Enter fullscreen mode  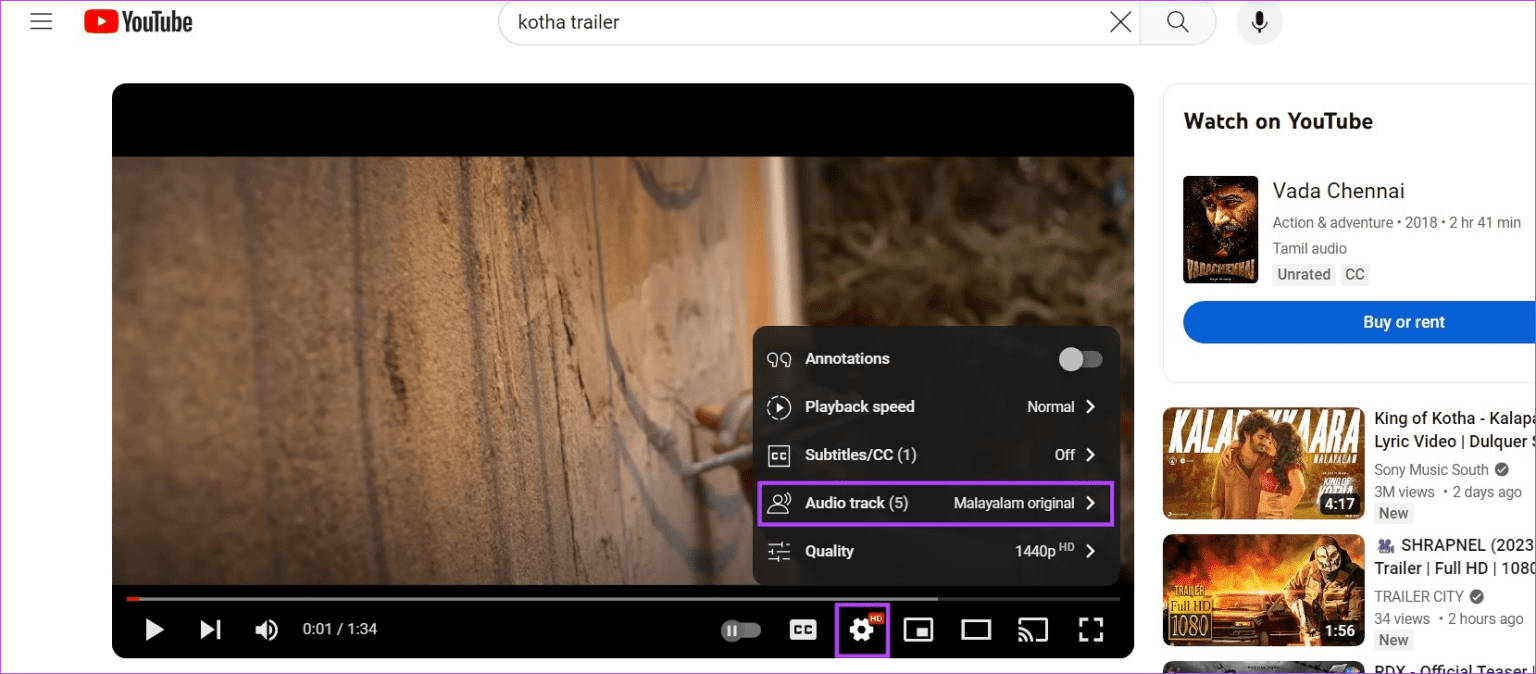[x=1091, y=630]
